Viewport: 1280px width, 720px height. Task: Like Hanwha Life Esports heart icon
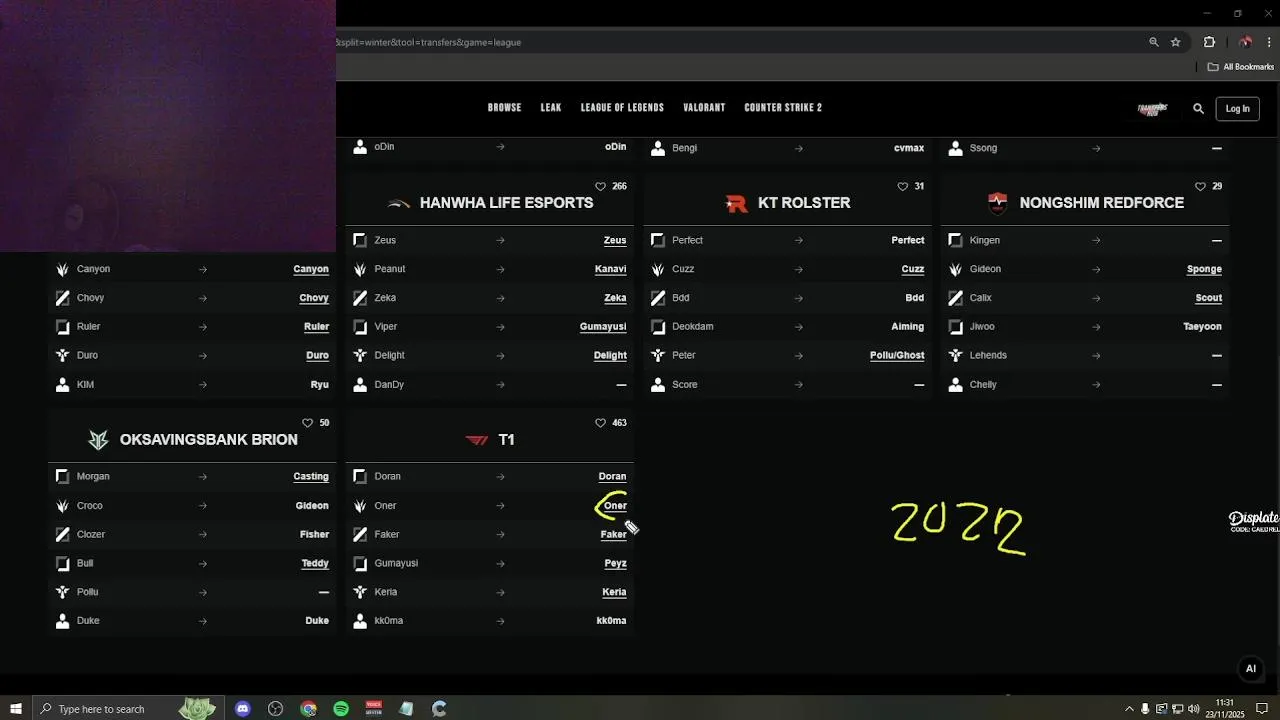[x=600, y=186]
